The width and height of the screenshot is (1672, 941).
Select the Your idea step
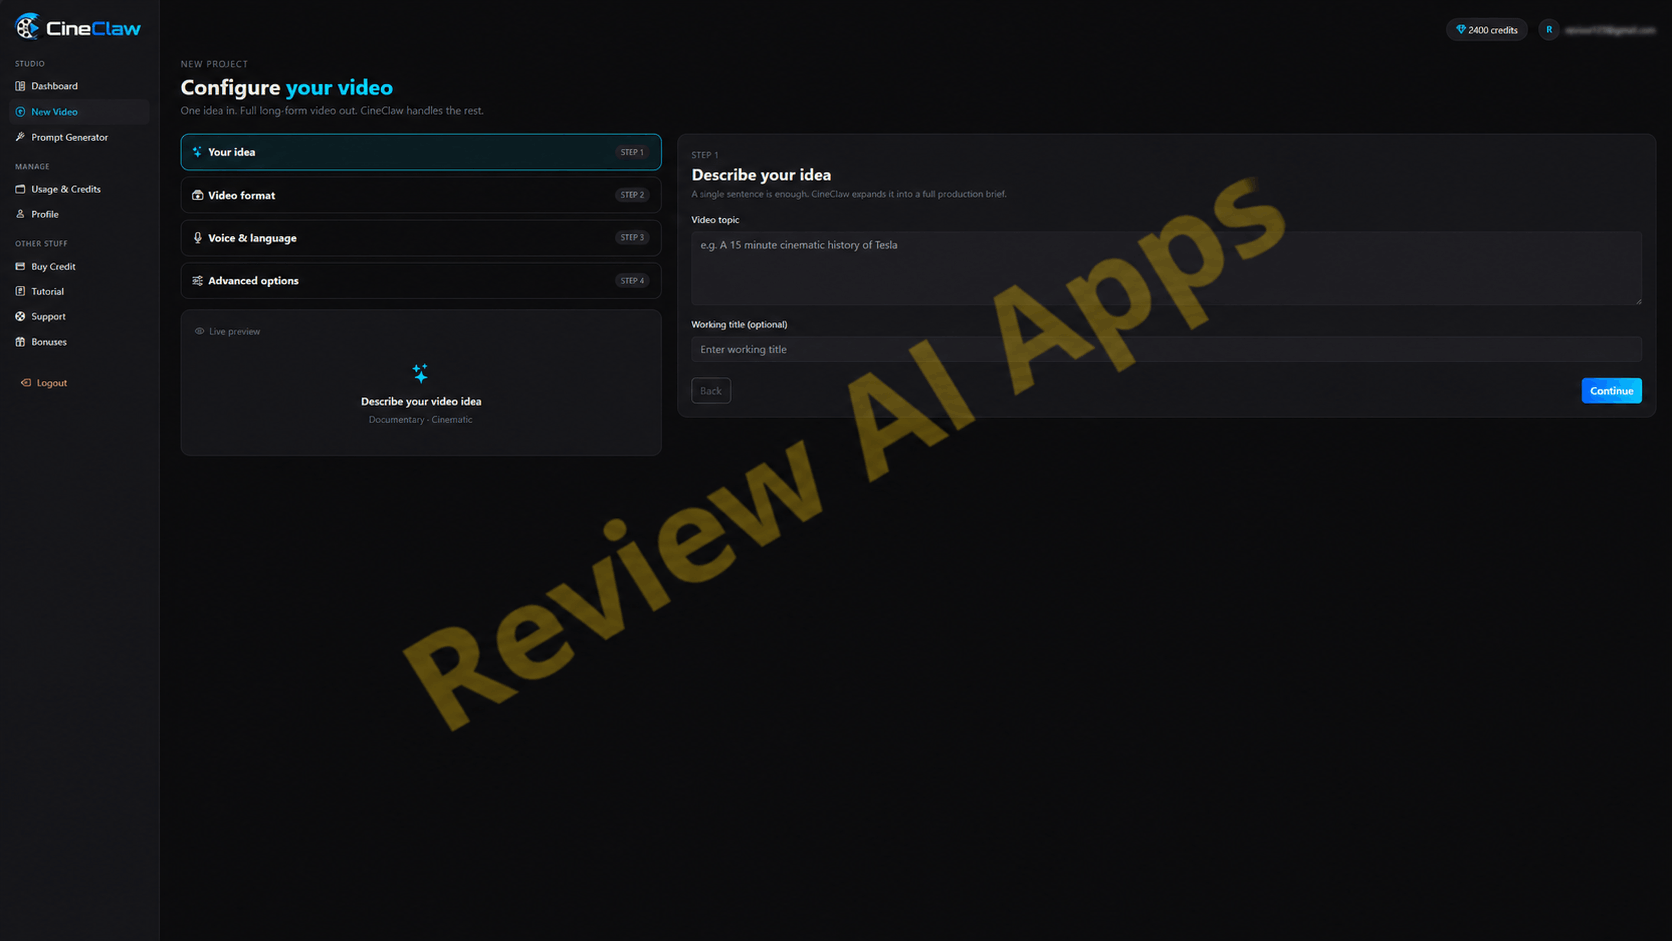(421, 152)
